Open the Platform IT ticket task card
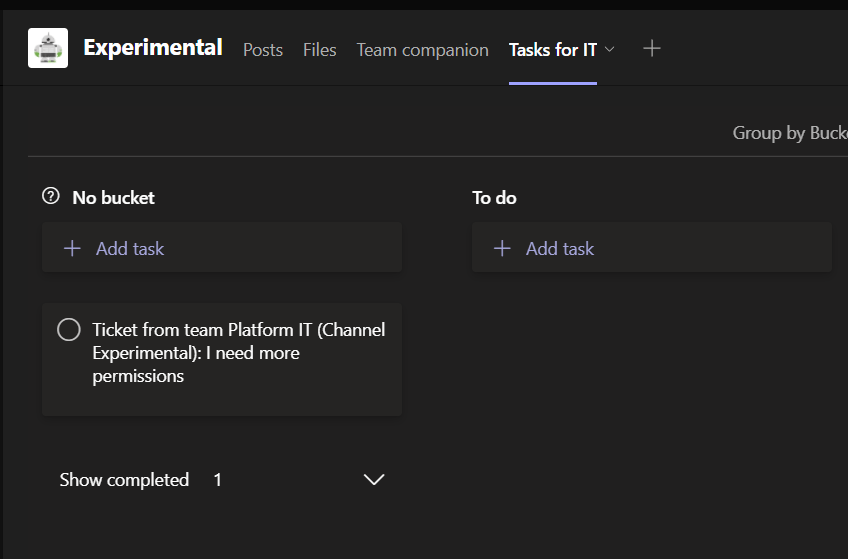The image size is (848, 559). (238, 353)
